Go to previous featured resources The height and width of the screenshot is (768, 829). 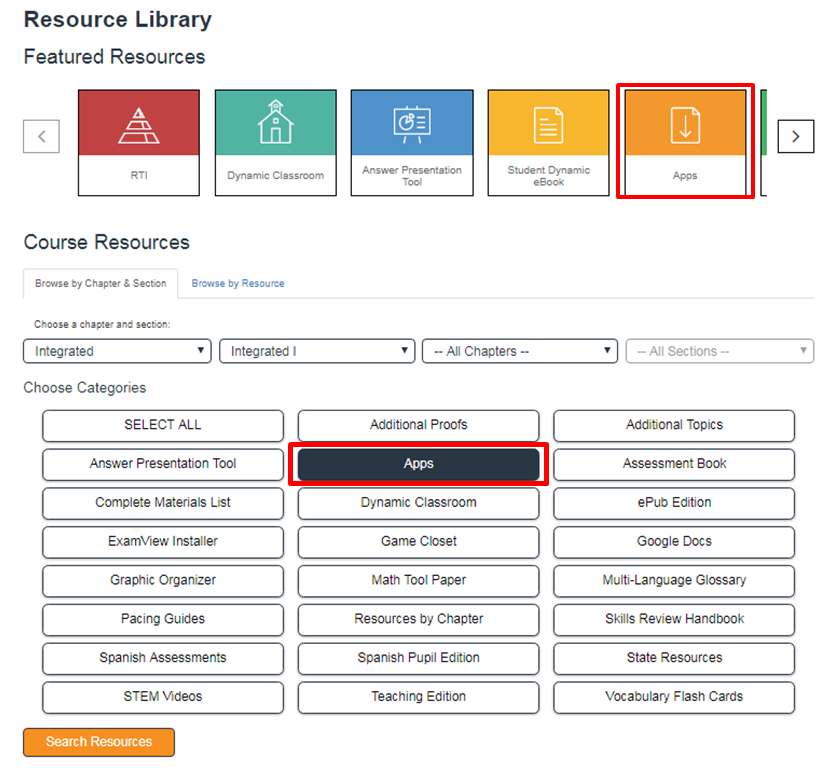[x=41, y=136]
